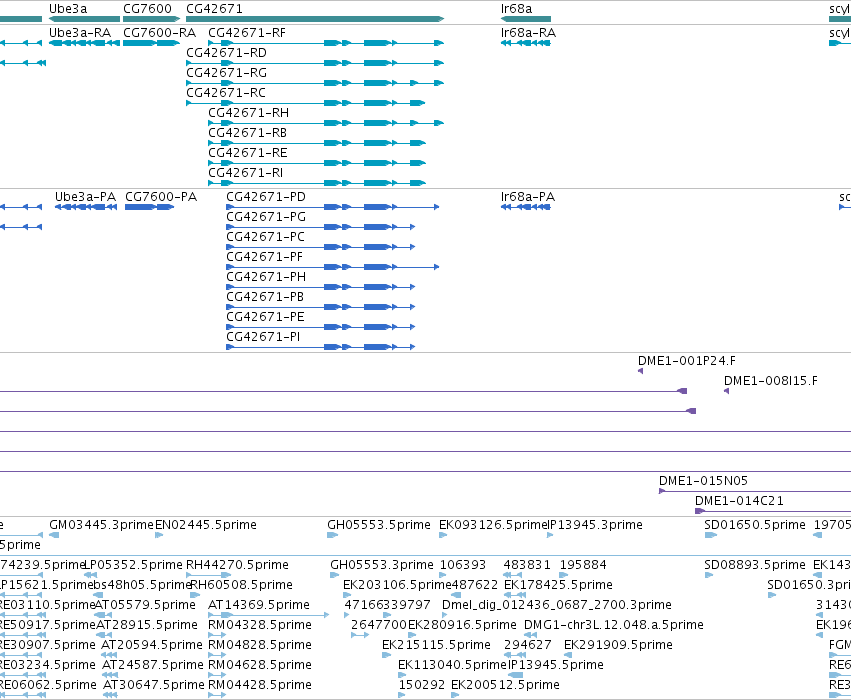This screenshot has height=700, width=851.
Task: Select the CG42671-PB protein label
Action: point(265,297)
